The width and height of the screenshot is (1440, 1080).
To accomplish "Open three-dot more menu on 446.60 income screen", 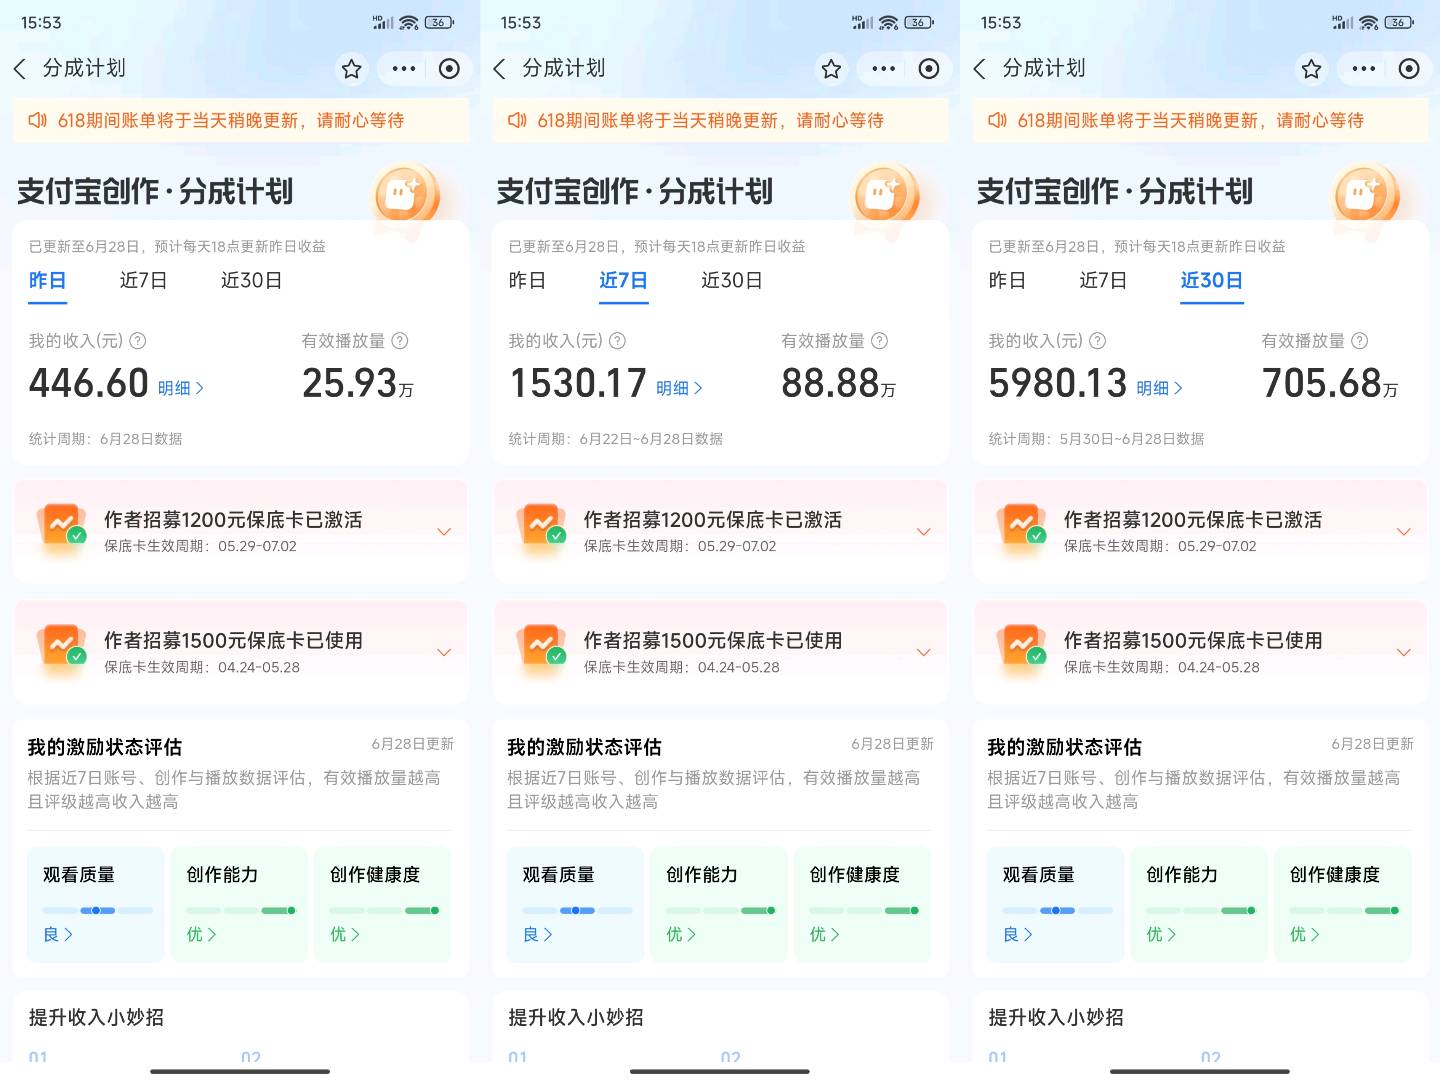I will coord(404,69).
